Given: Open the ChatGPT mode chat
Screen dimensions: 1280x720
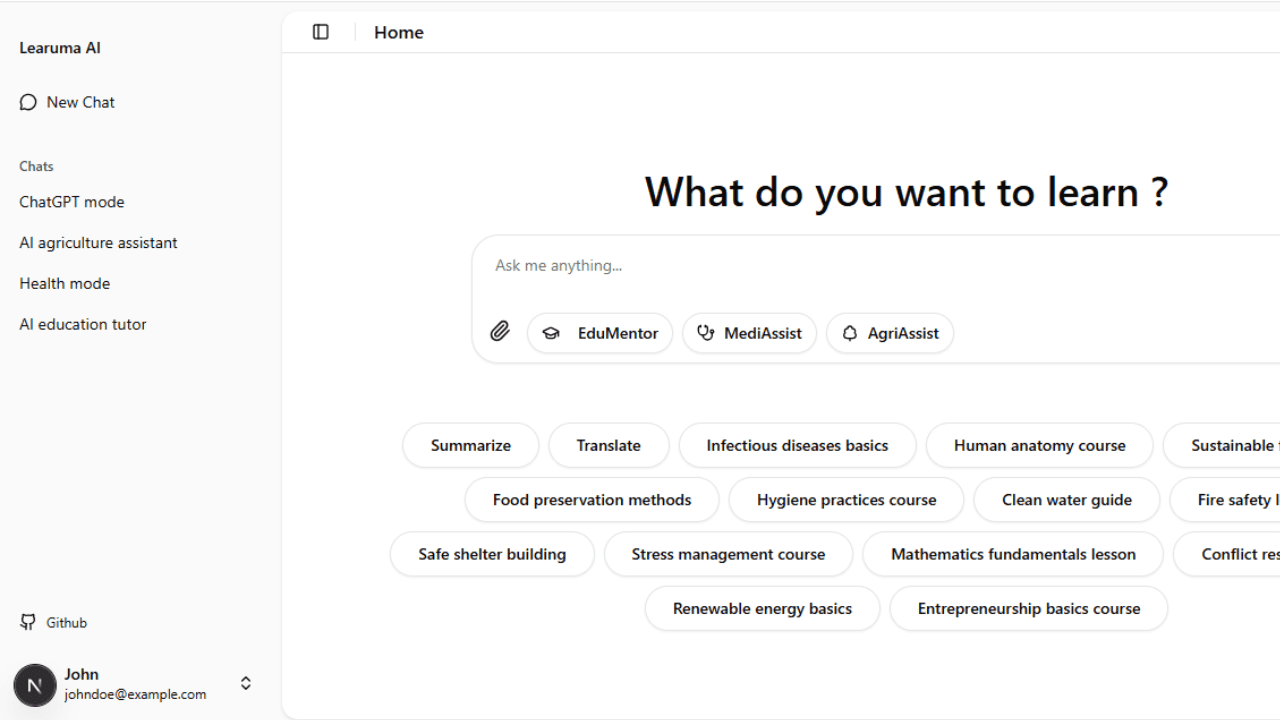Looking at the screenshot, I should (72, 202).
